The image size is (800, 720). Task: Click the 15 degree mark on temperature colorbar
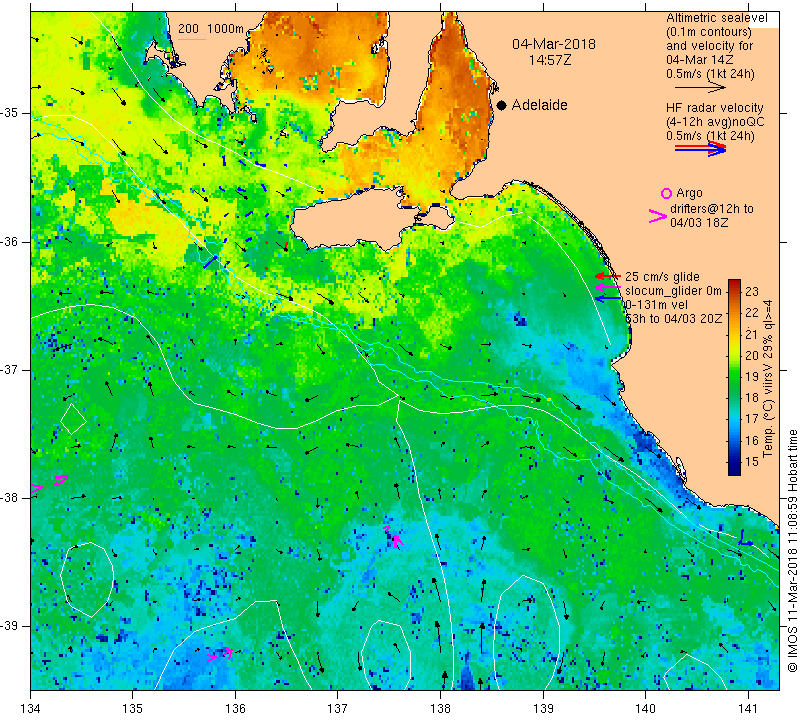[752, 462]
